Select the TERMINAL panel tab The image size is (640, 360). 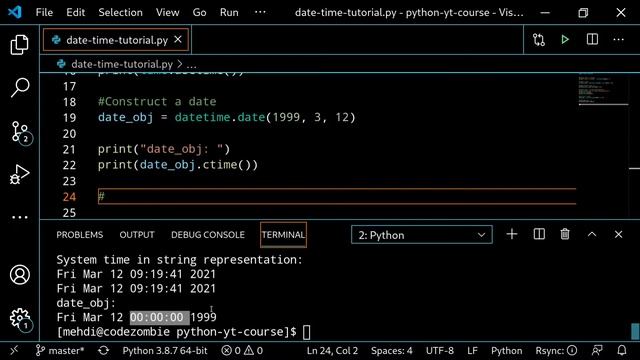pyautogui.click(x=283, y=235)
